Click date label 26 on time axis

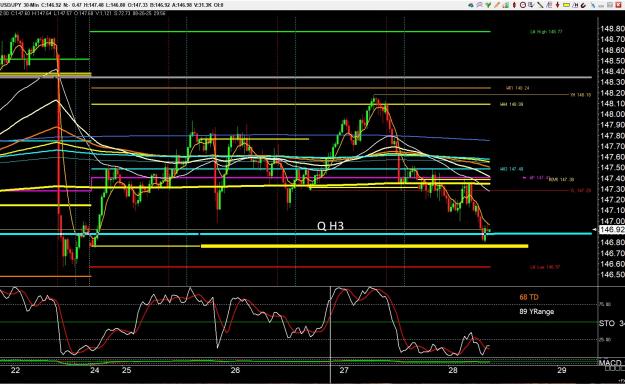[x=235, y=370]
